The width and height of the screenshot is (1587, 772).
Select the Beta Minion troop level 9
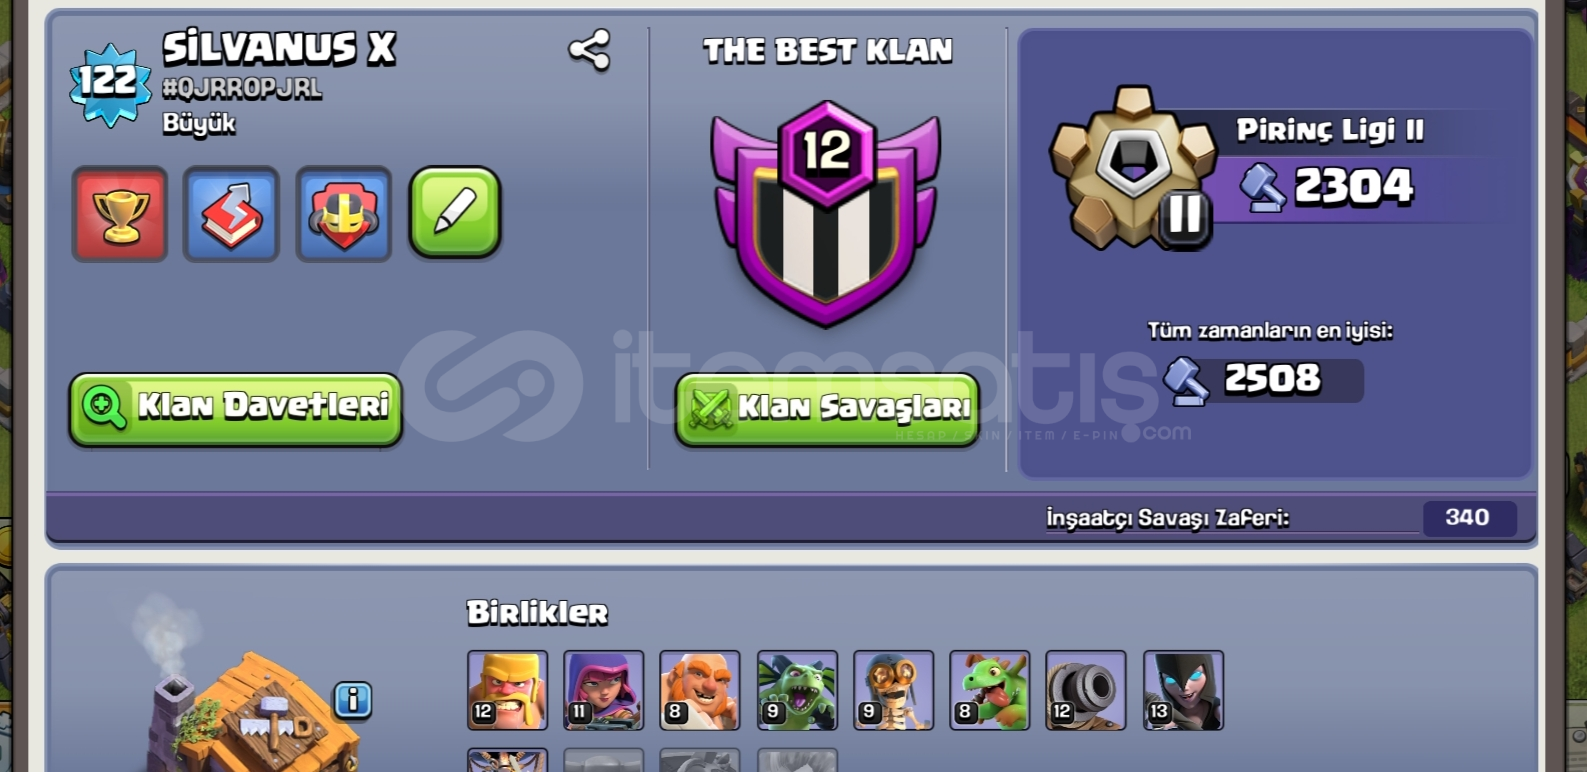click(797, 690)
